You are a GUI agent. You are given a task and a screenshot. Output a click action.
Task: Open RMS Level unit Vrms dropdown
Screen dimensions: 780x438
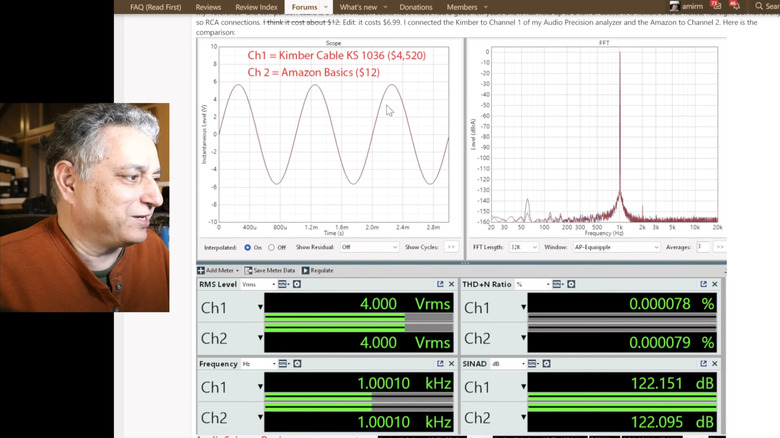point(258,284)
